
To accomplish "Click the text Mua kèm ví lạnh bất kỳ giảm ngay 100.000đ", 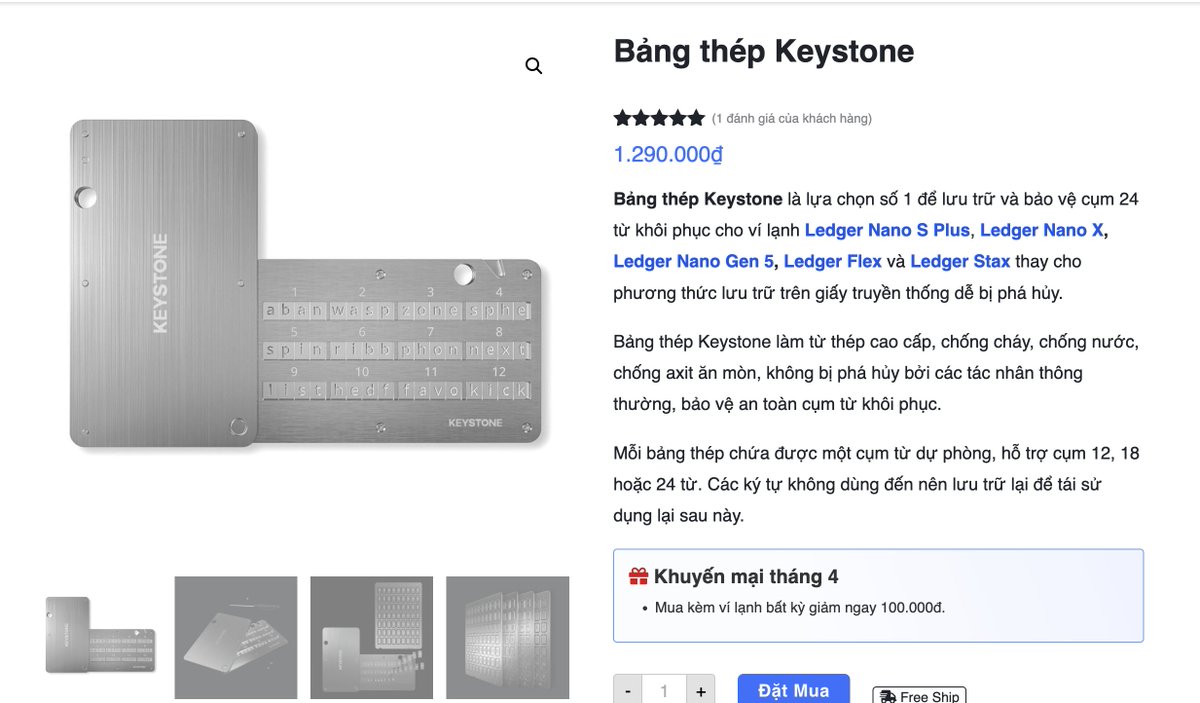I will click(x=800, y=608).
